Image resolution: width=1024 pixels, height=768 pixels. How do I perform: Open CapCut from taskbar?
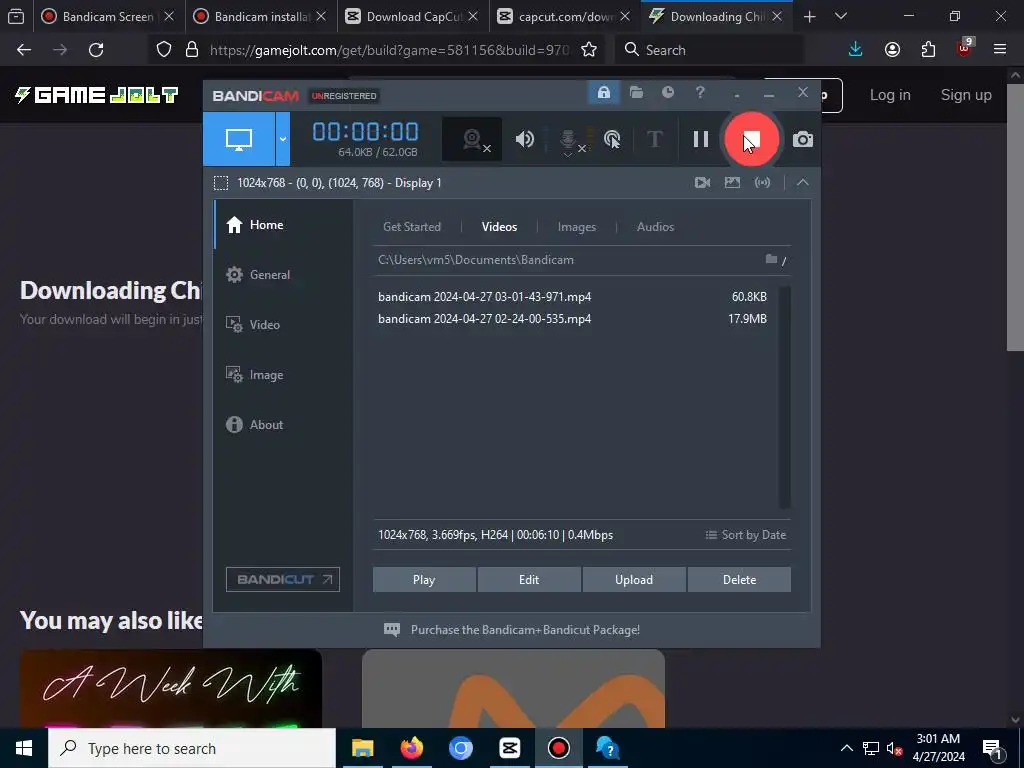[509, 748]
